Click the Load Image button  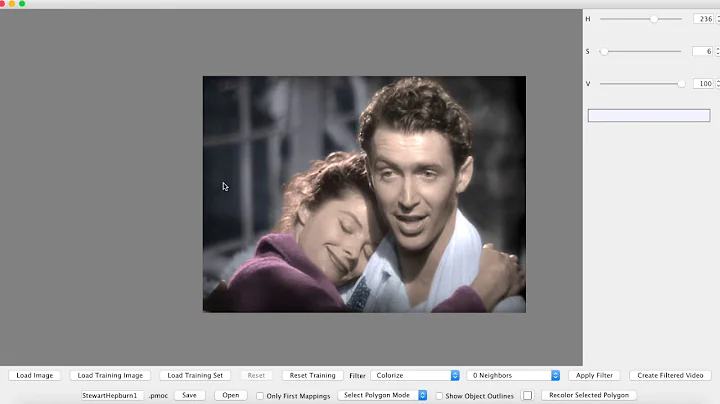pos(34,375)
